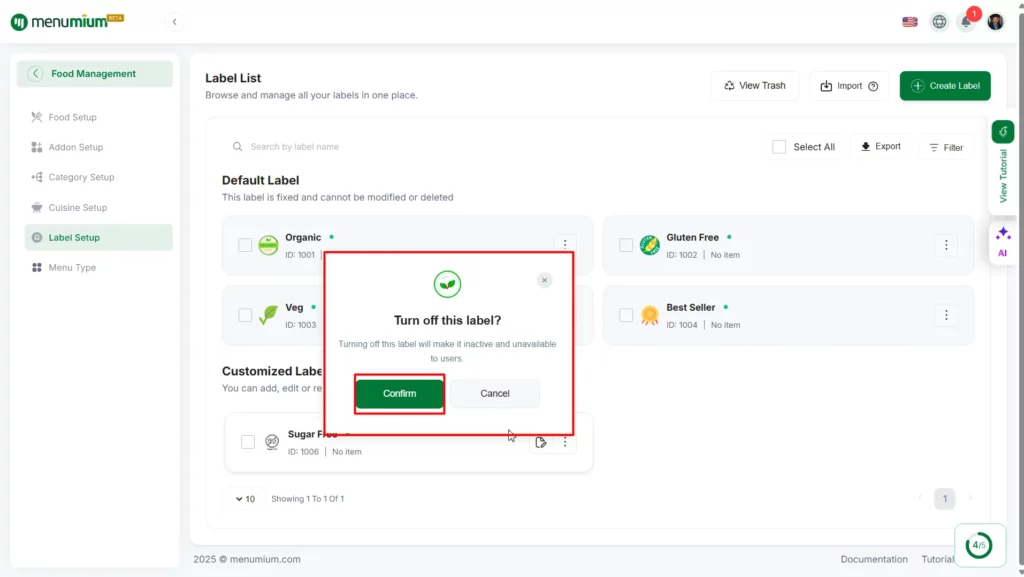Check the Best Seller label checkbox
Image resolution: width=1024 pixels, height=577 pixels.
626,315
